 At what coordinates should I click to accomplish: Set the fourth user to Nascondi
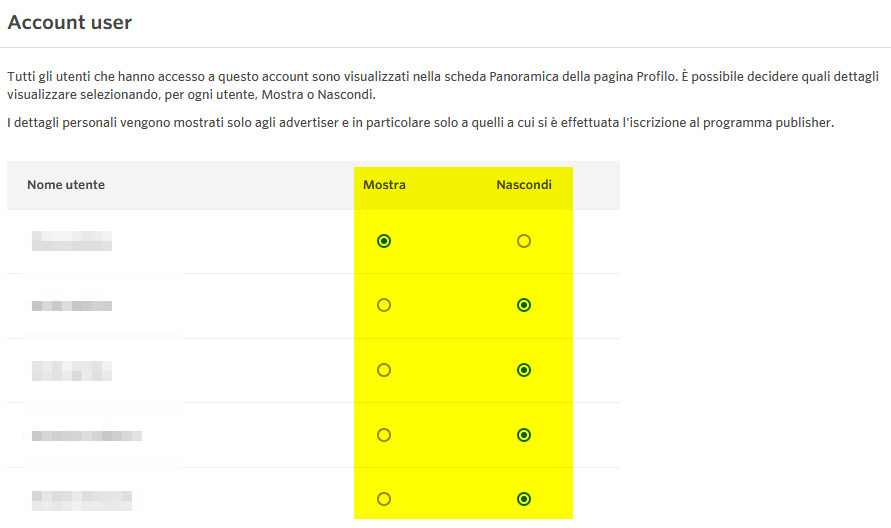523,435
